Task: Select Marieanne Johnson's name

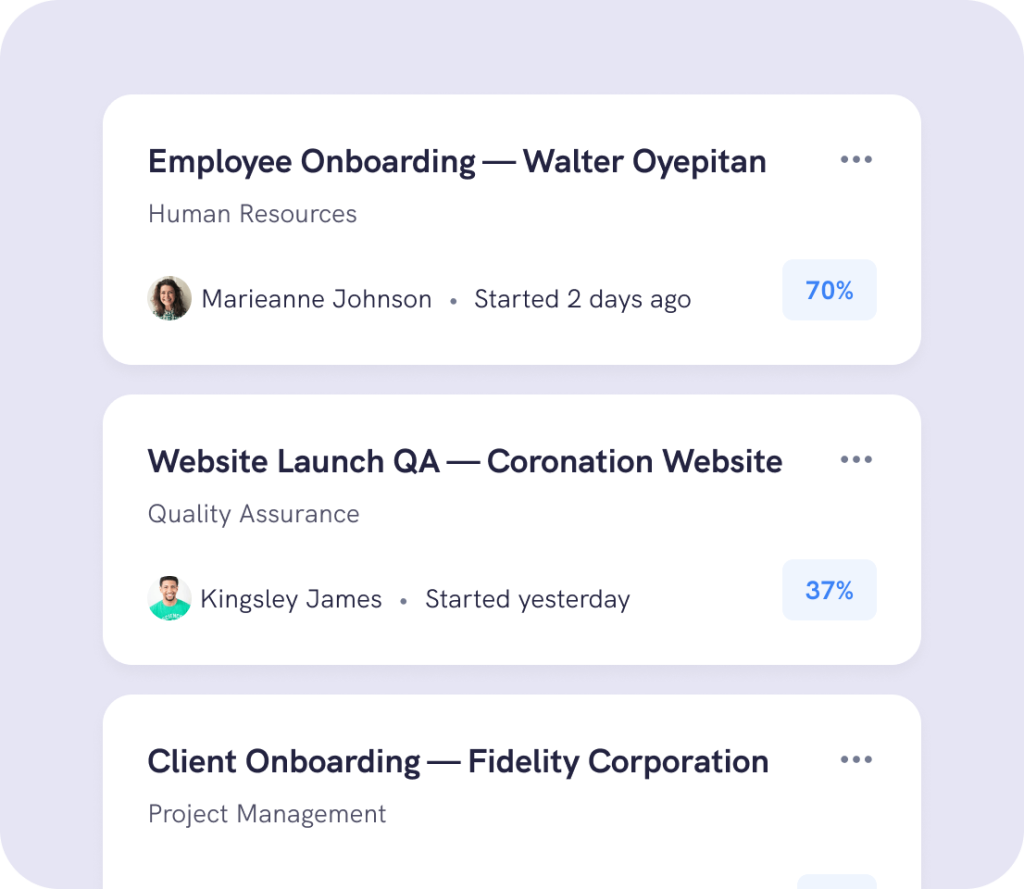Action: 316,298
